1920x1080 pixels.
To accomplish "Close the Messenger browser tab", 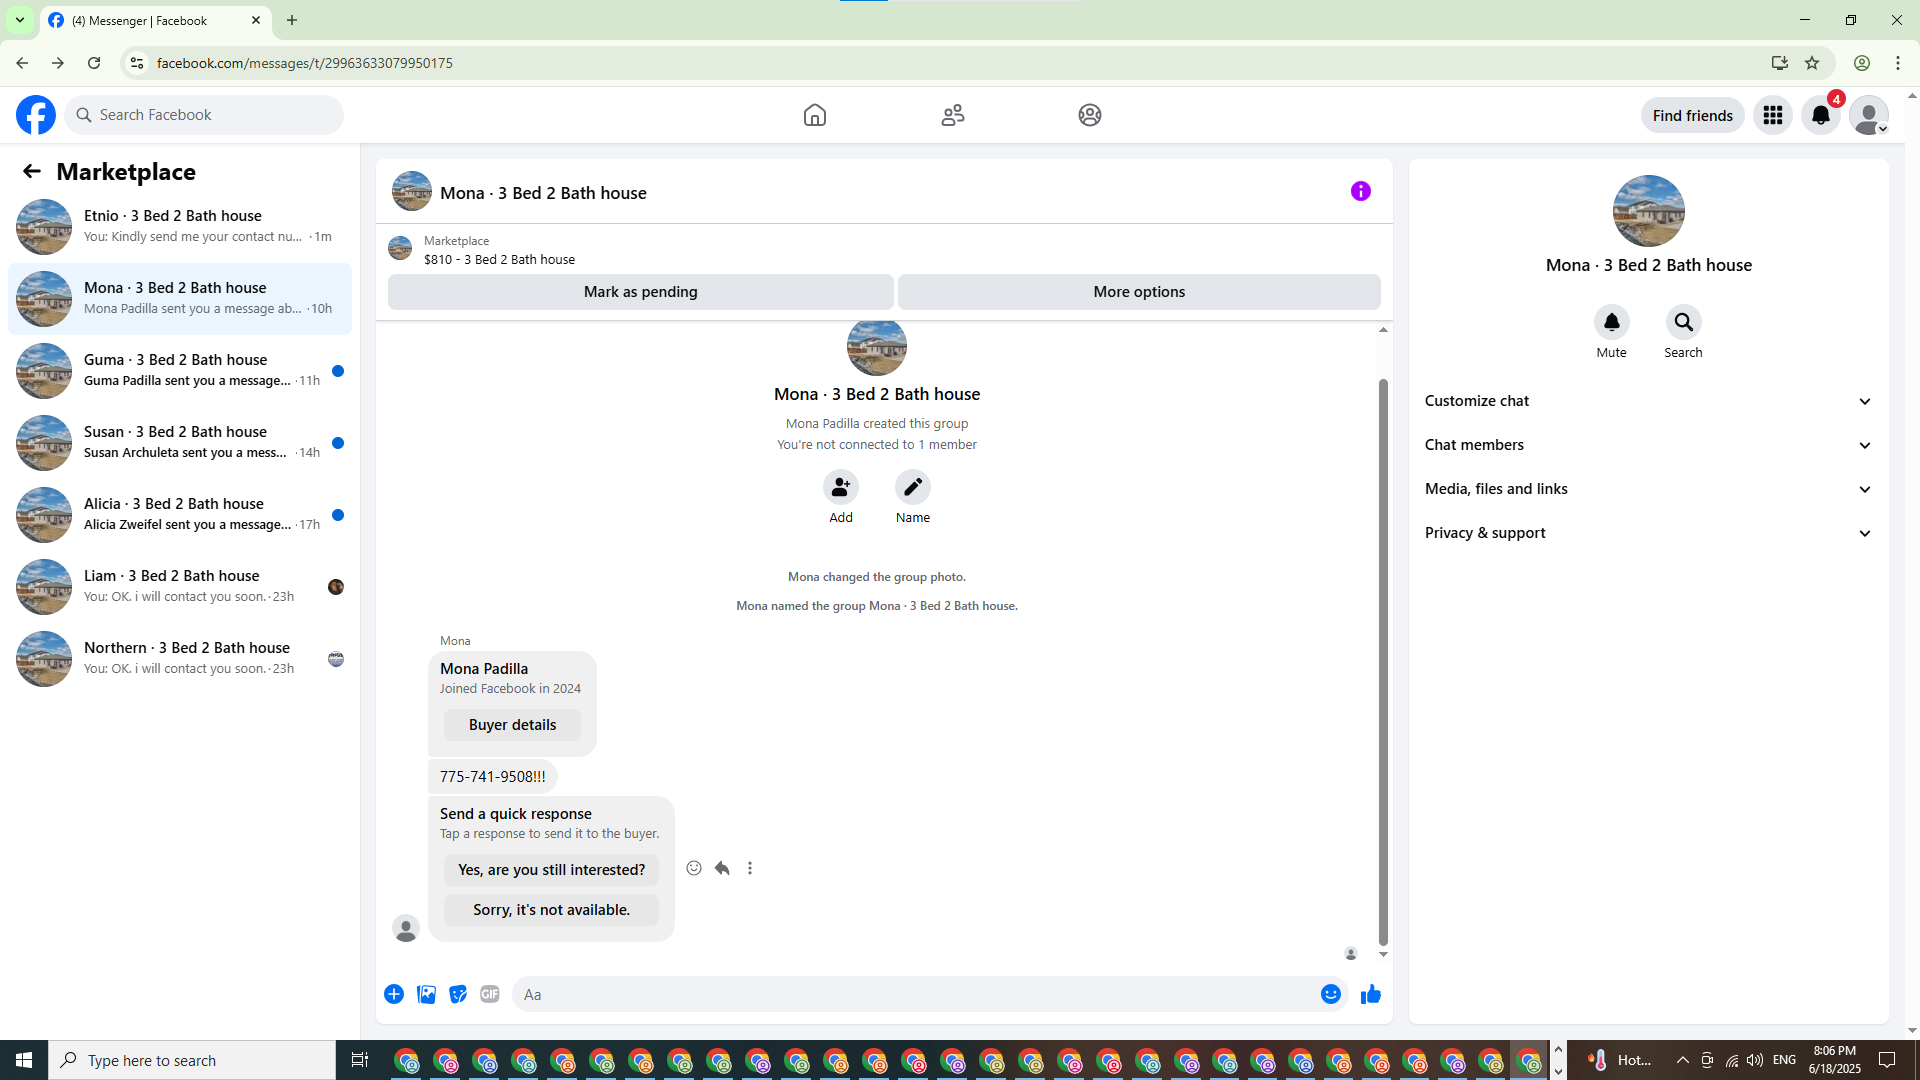I will point(256,20).
